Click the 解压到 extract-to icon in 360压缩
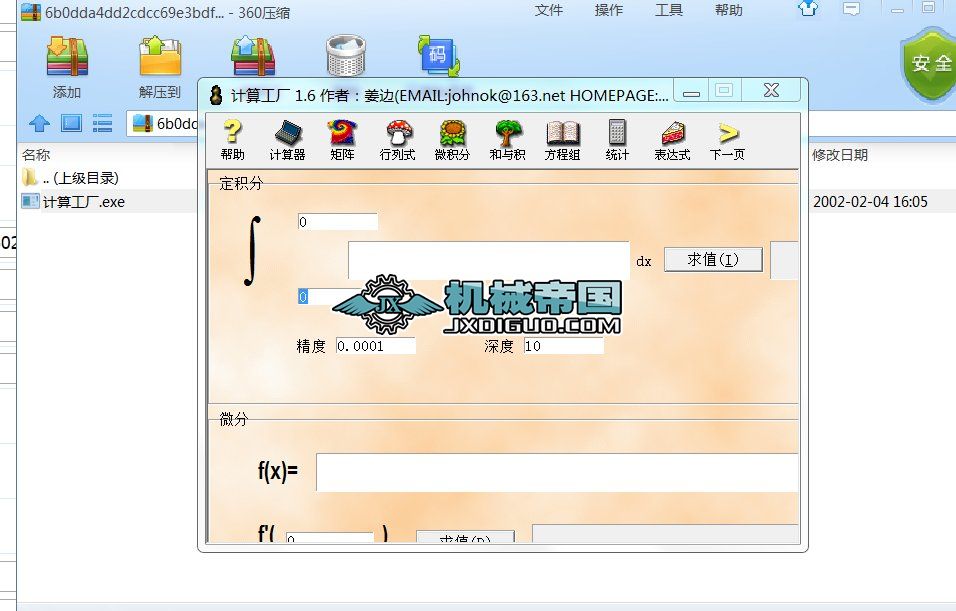956x611 pixels. (x=160, y=67)
